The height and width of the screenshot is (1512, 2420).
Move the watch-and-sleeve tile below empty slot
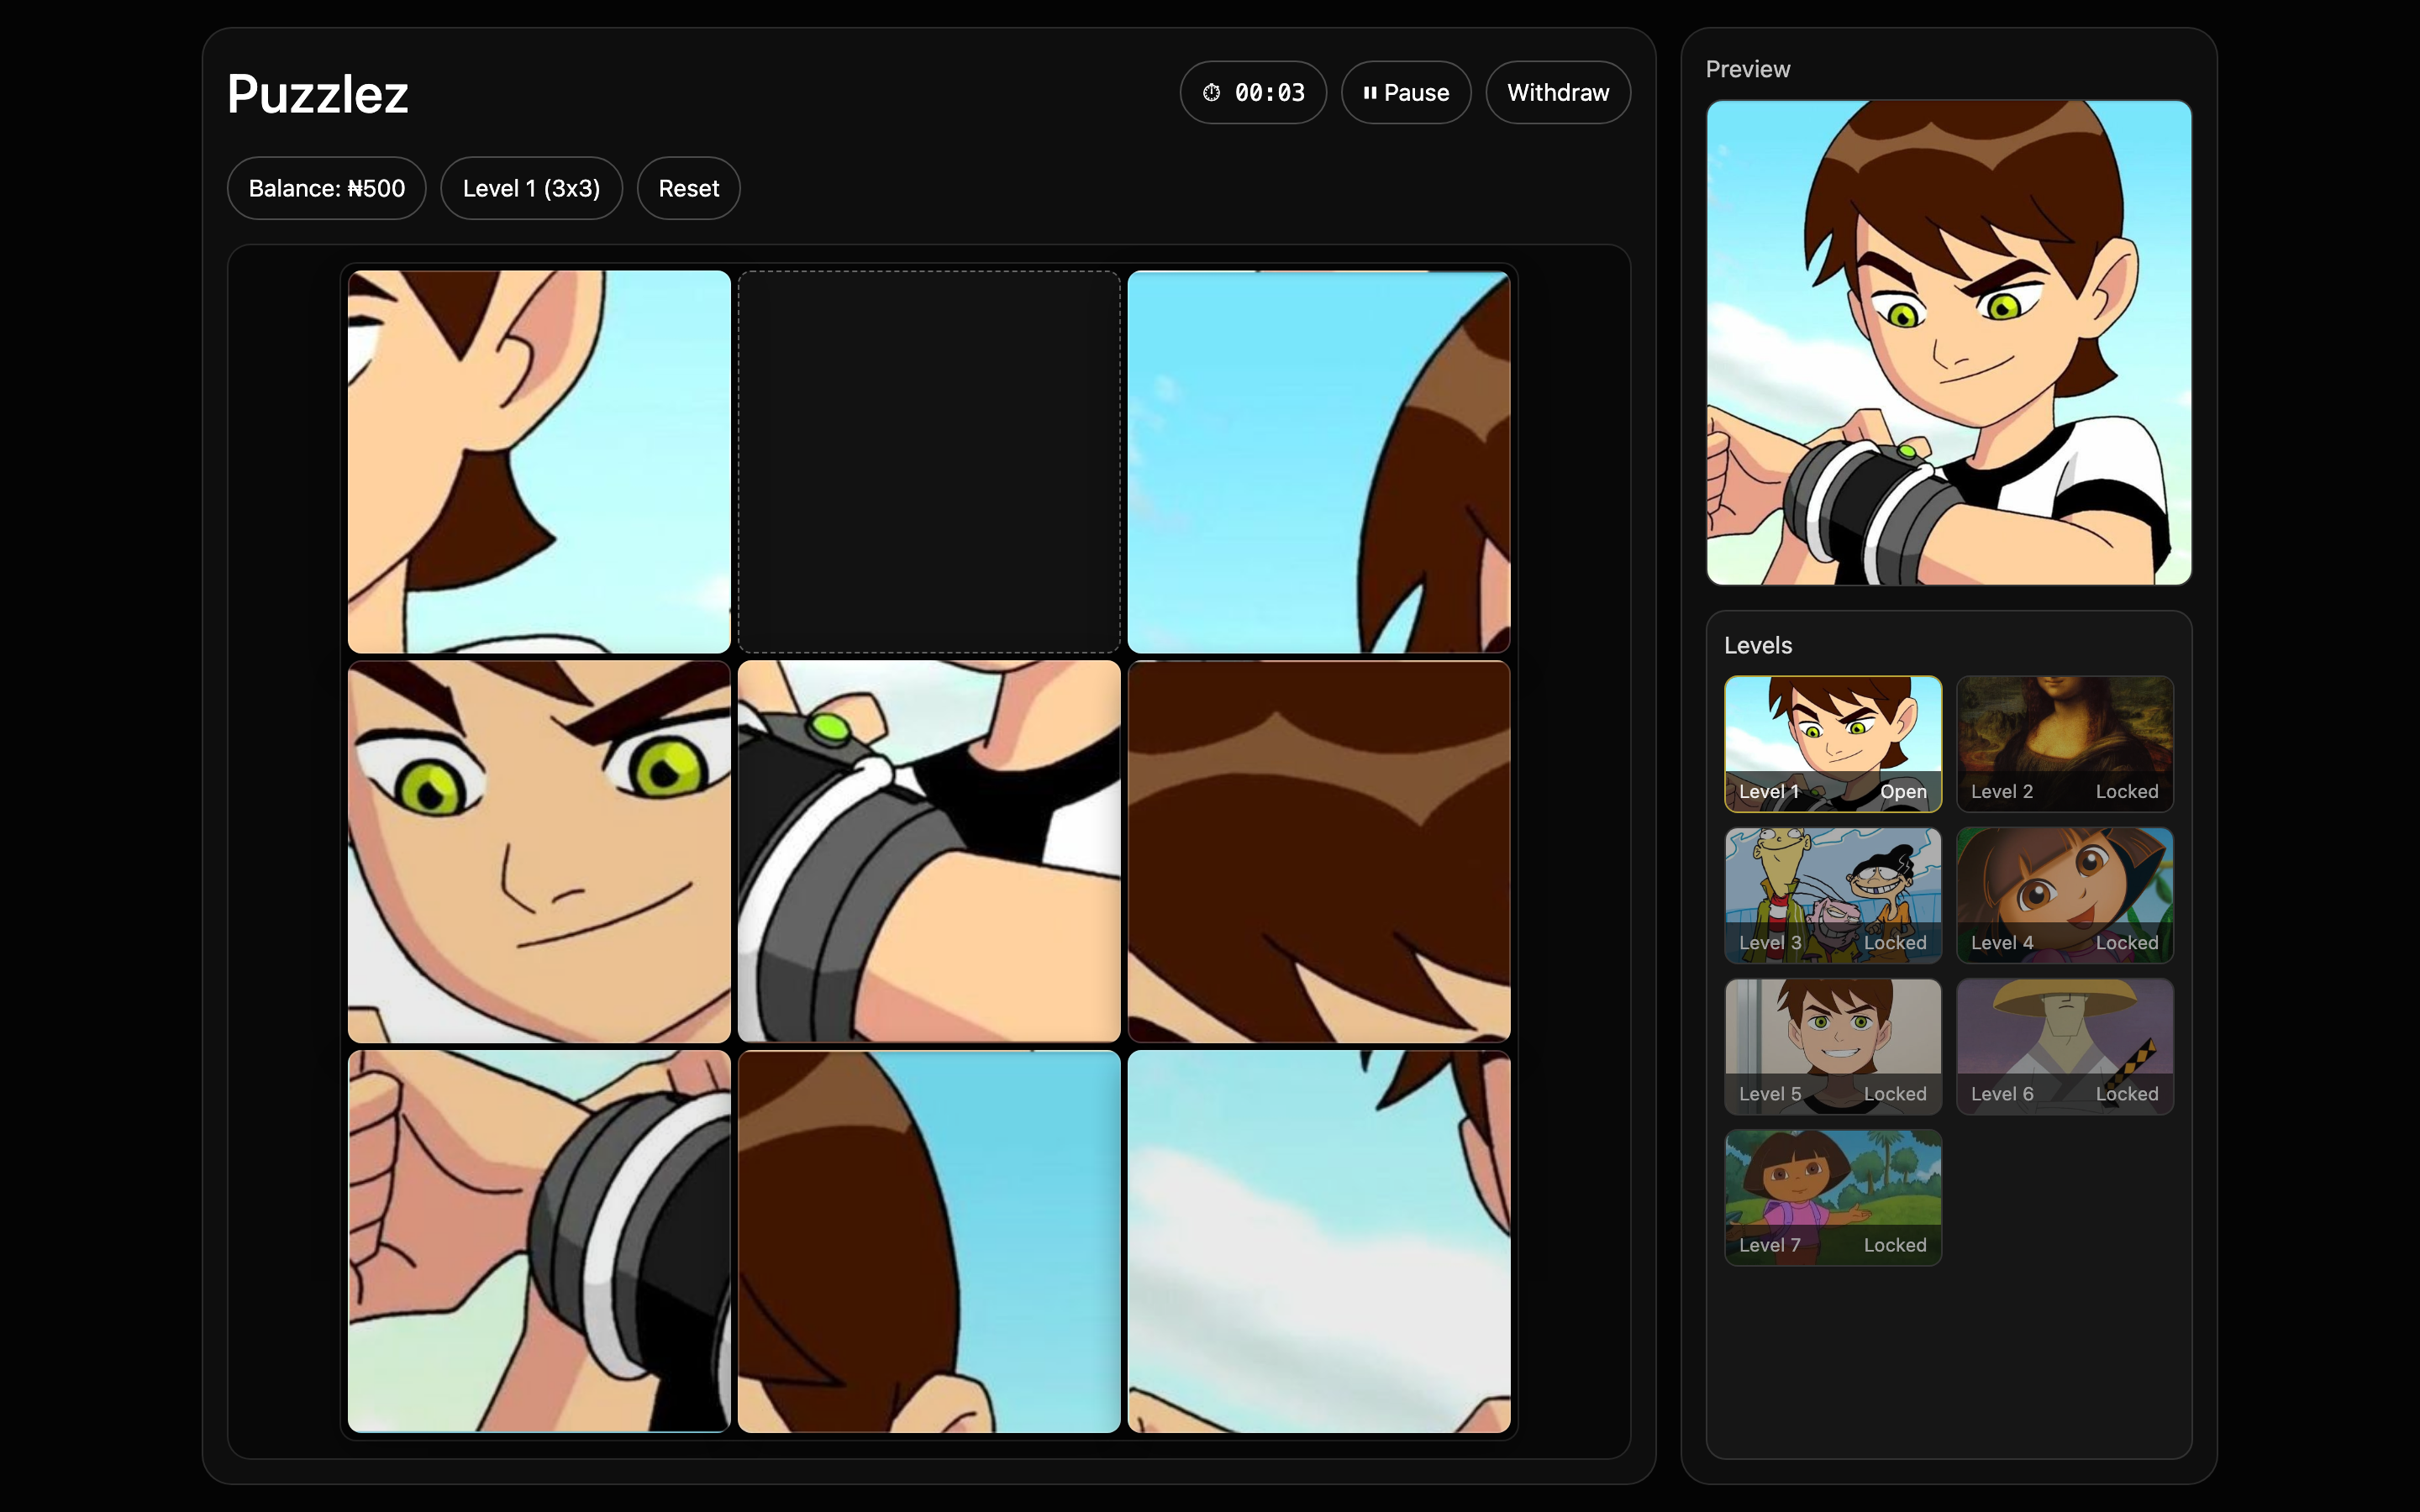[929, 851]
